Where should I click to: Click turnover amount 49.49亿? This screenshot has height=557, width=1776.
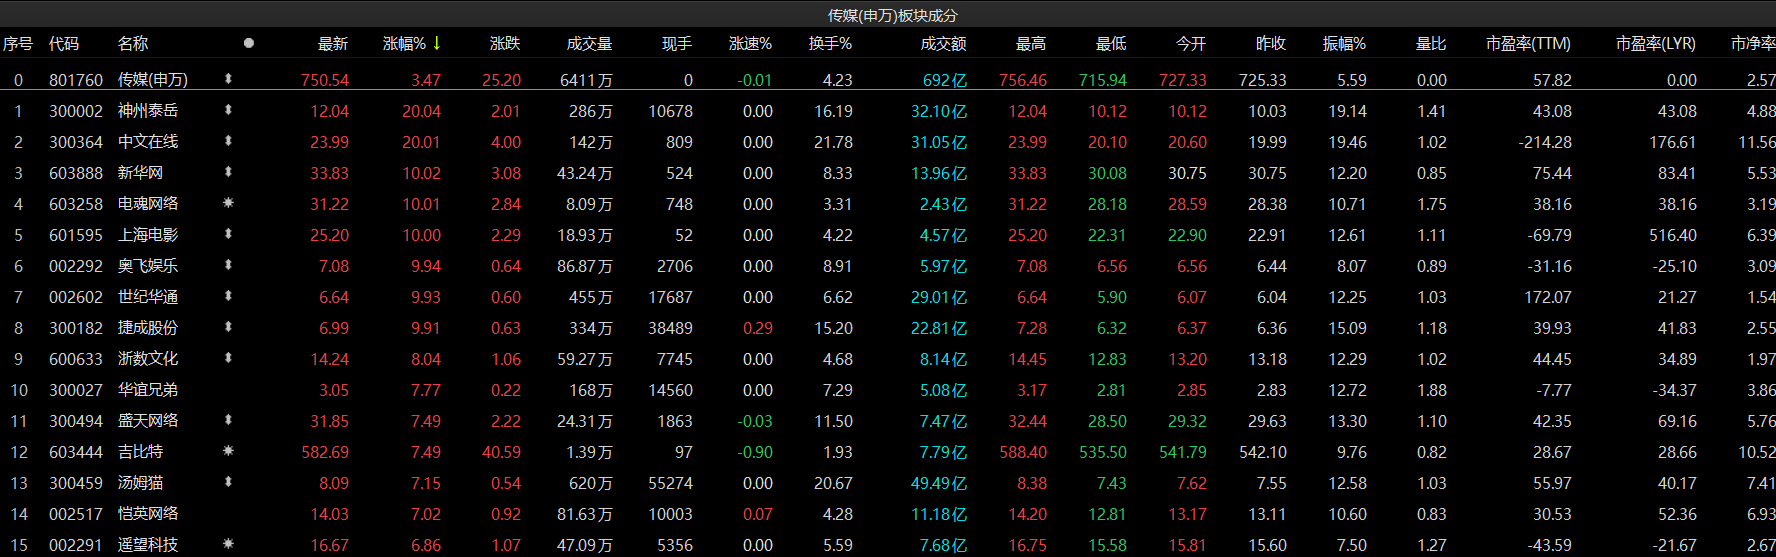pos(939,483)
